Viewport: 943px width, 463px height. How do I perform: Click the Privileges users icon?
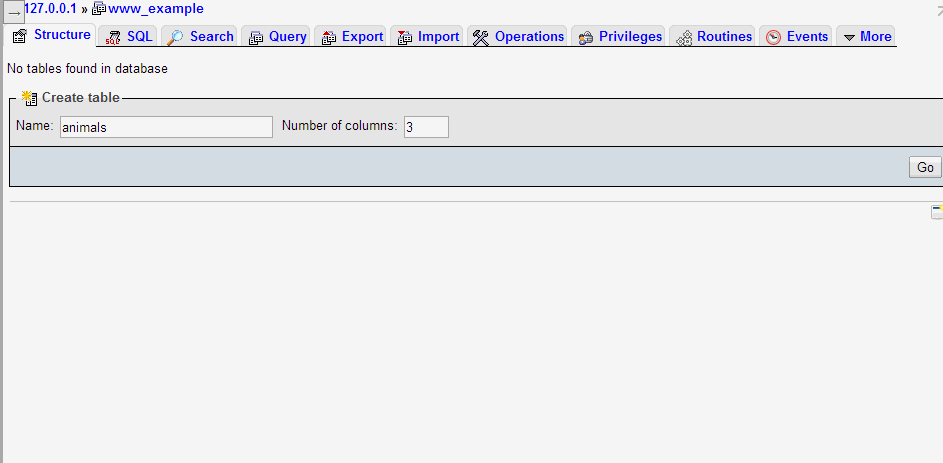(x=586, y=38)
